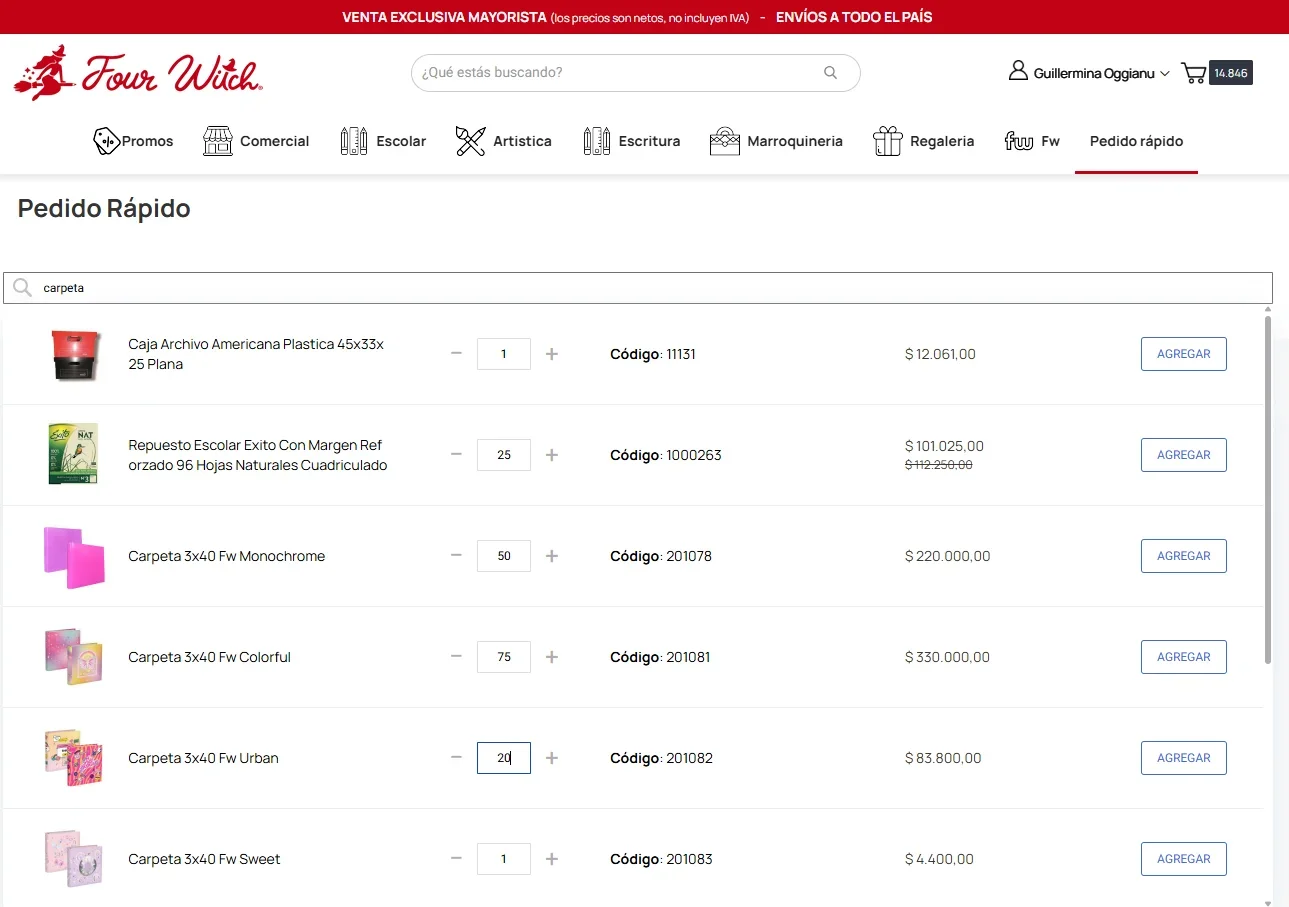
Task: Open Caja Archivo Americana product thumbnail
Action: point(74,354)
